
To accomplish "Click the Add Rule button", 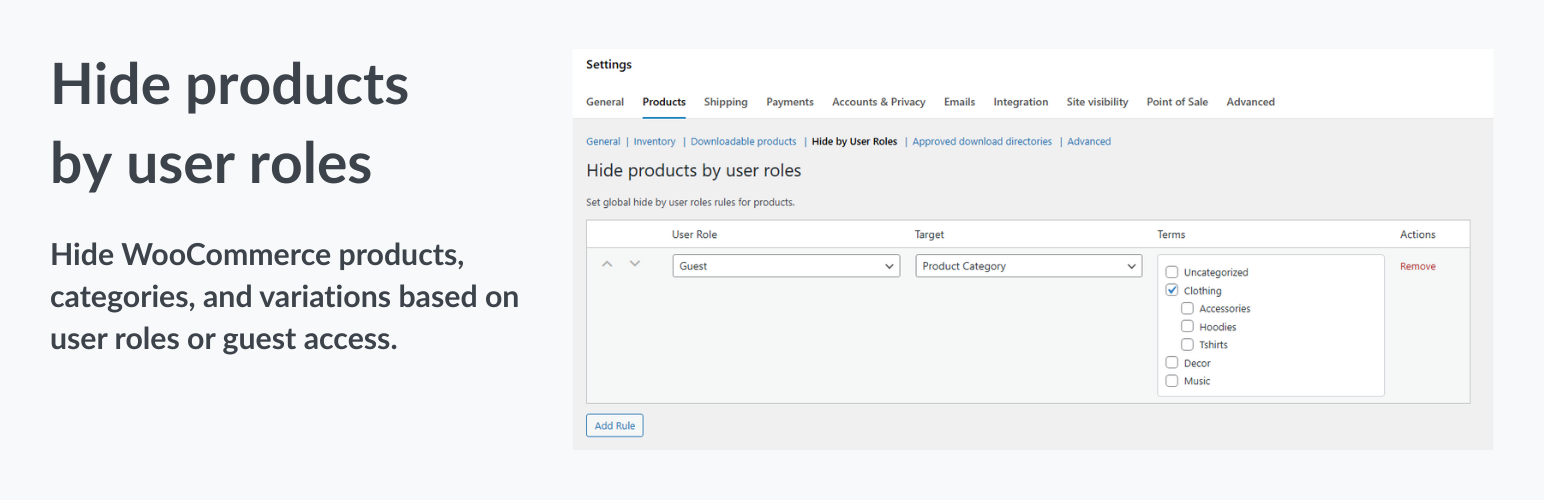I will (x=615, y=426).
